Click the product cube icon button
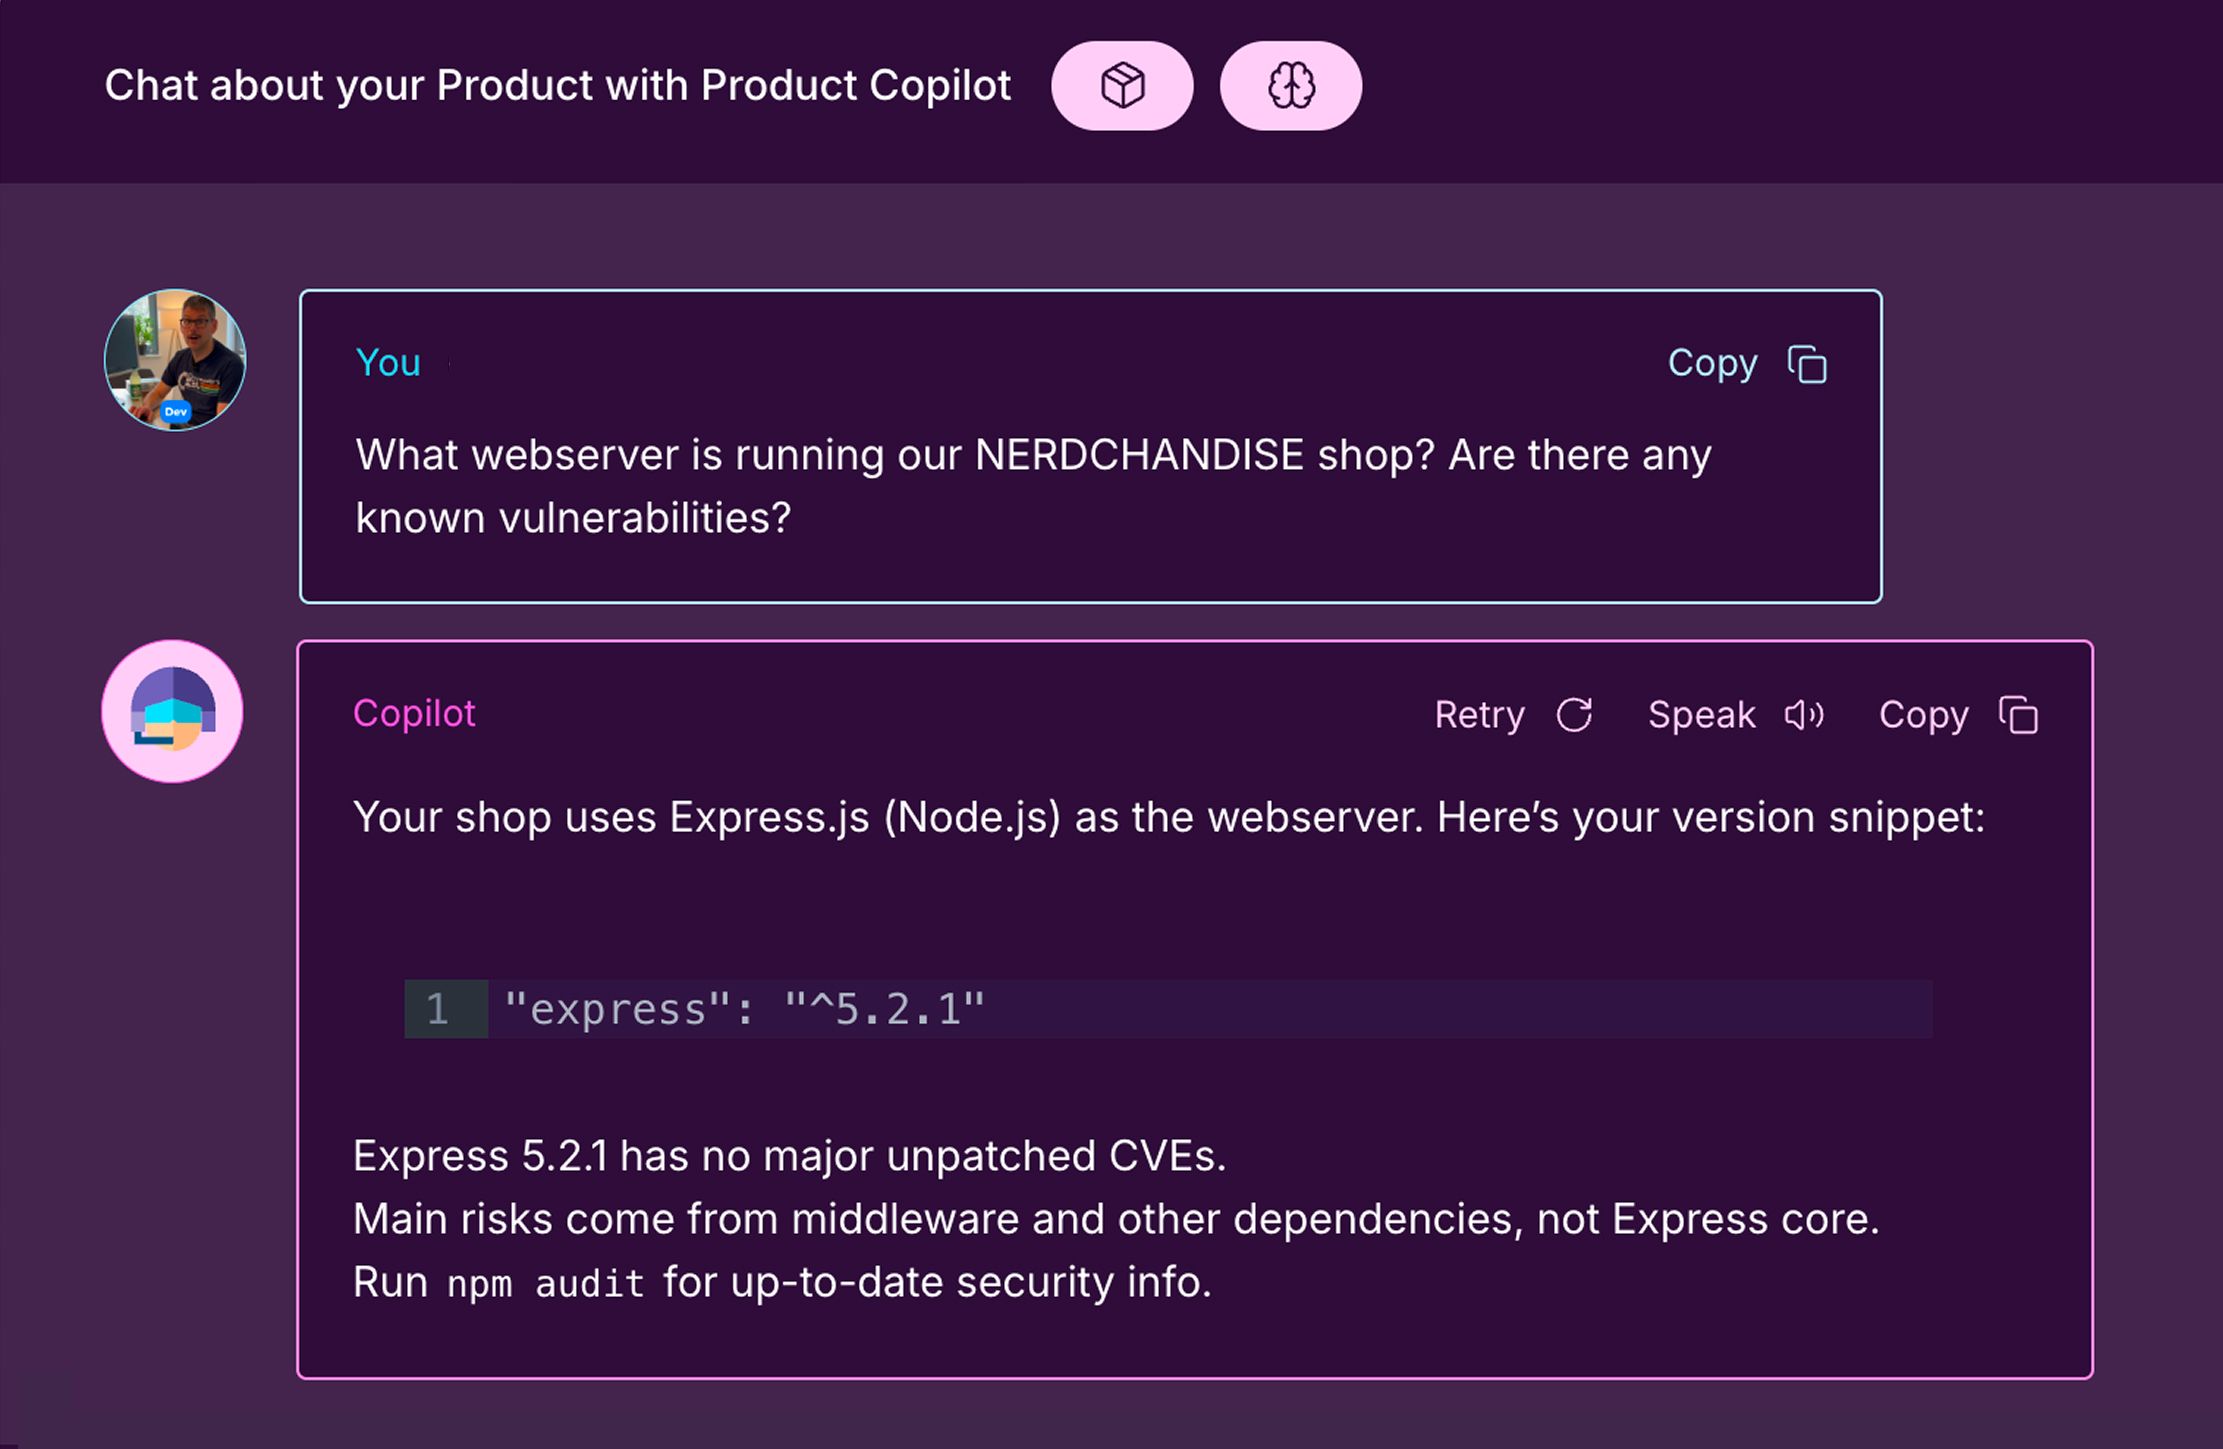Screen dimensions: 2223x1449 pyautogui.click(x=1122, y=86)
